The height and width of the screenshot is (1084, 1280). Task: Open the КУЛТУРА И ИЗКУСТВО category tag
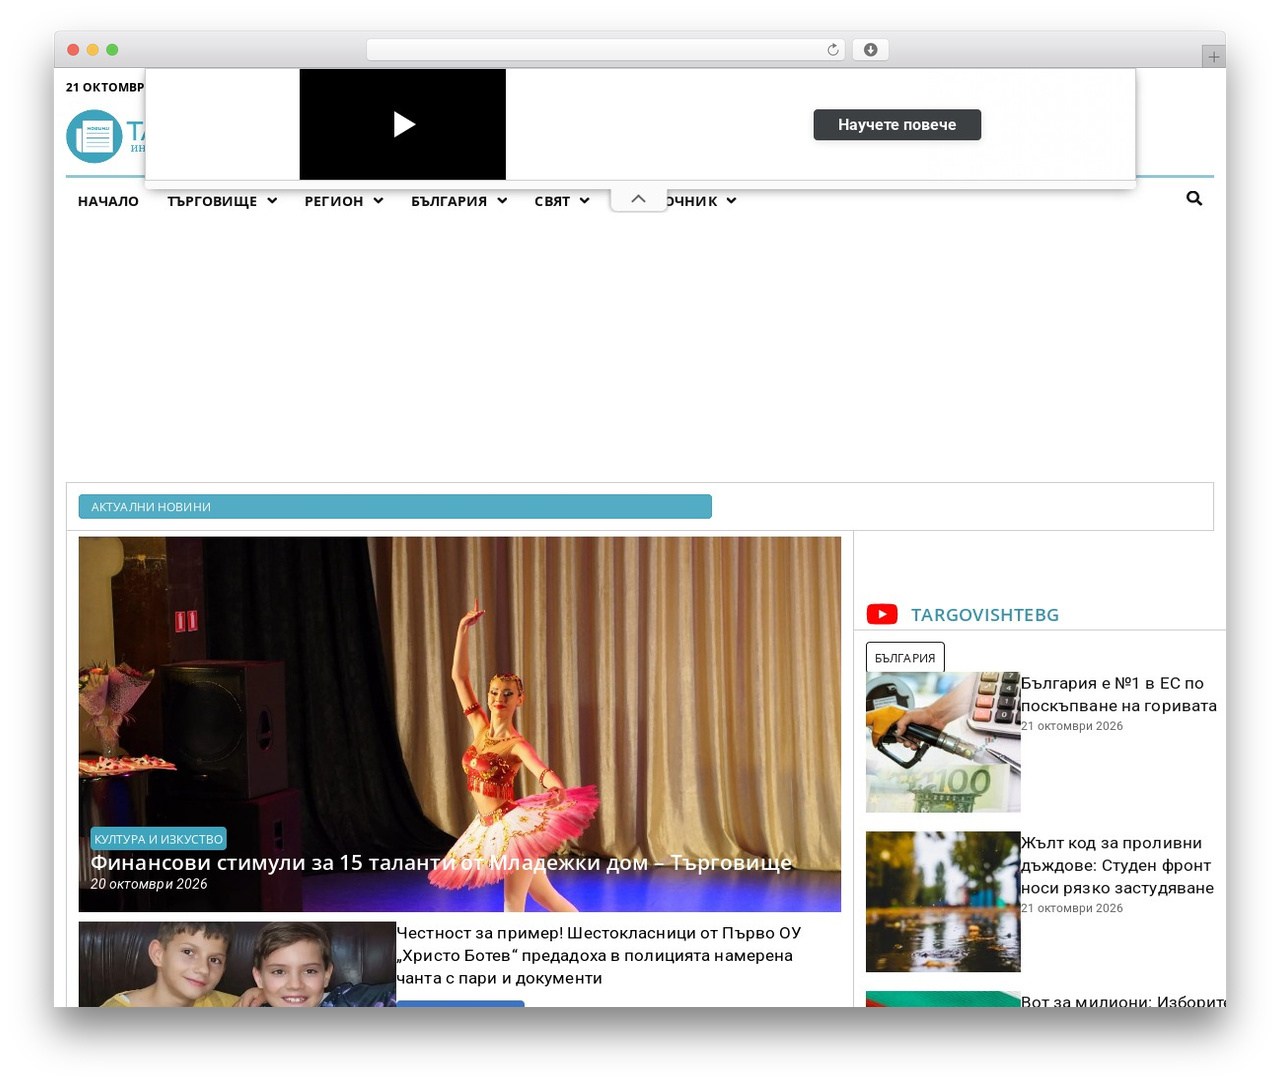(159, 839)
